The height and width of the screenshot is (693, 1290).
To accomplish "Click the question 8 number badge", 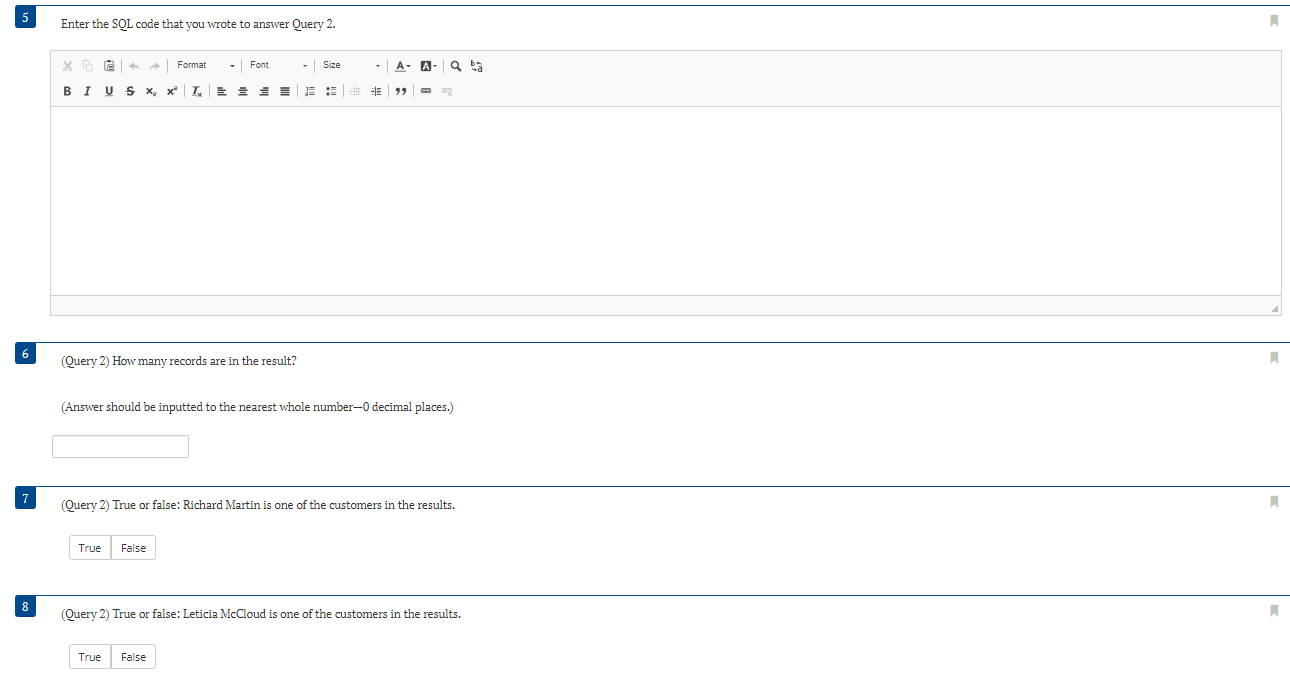I will (x=26, y=606).
